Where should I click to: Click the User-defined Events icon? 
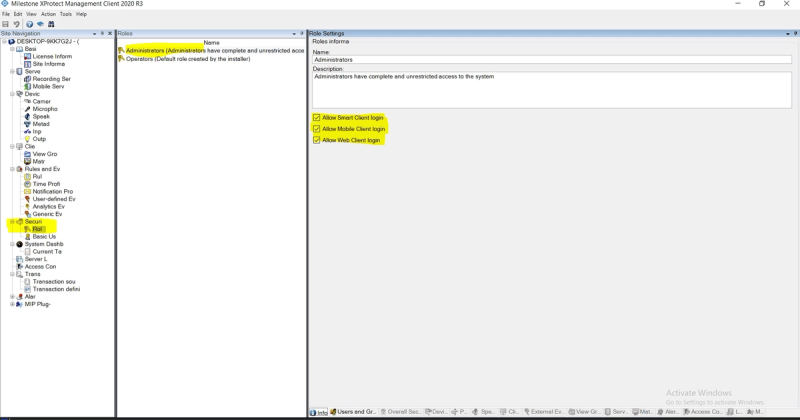click(28, 199)
